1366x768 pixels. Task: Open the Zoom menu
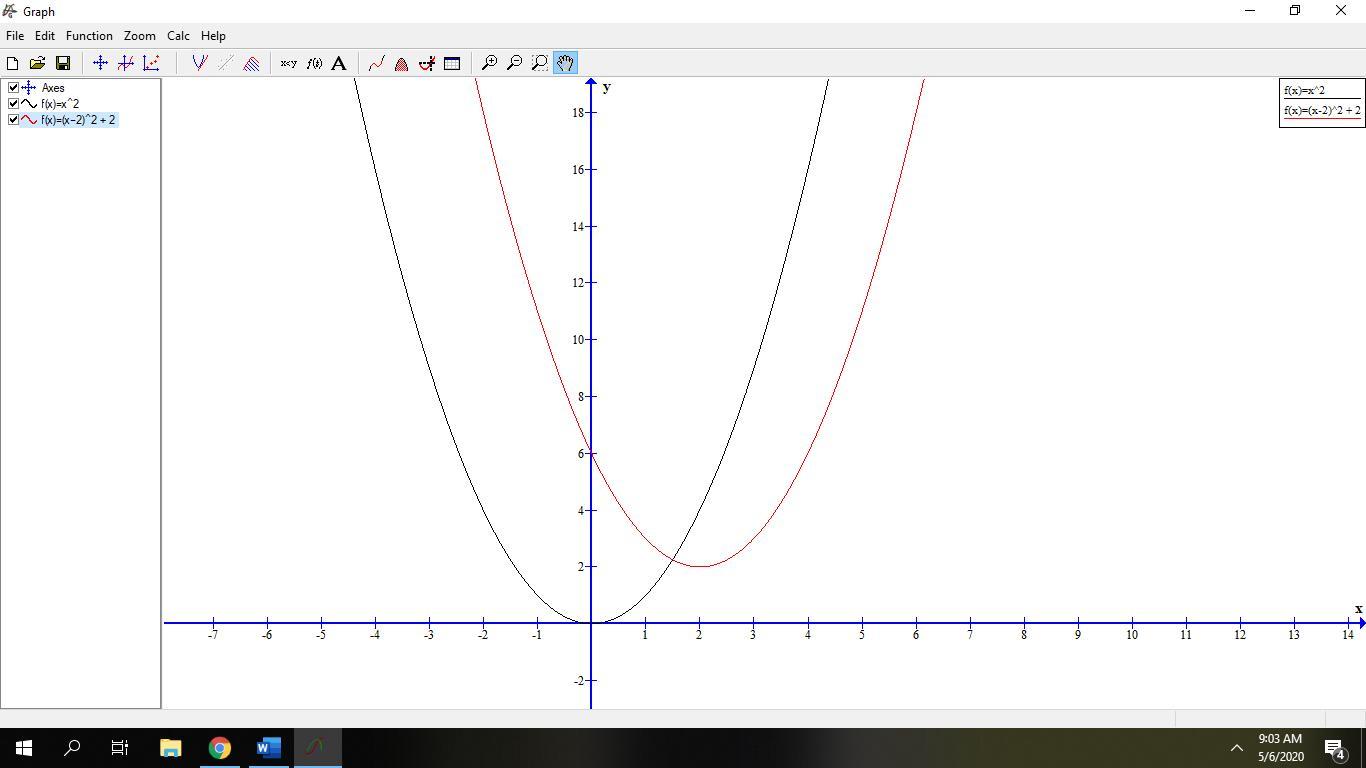click(x=139, y=36)
